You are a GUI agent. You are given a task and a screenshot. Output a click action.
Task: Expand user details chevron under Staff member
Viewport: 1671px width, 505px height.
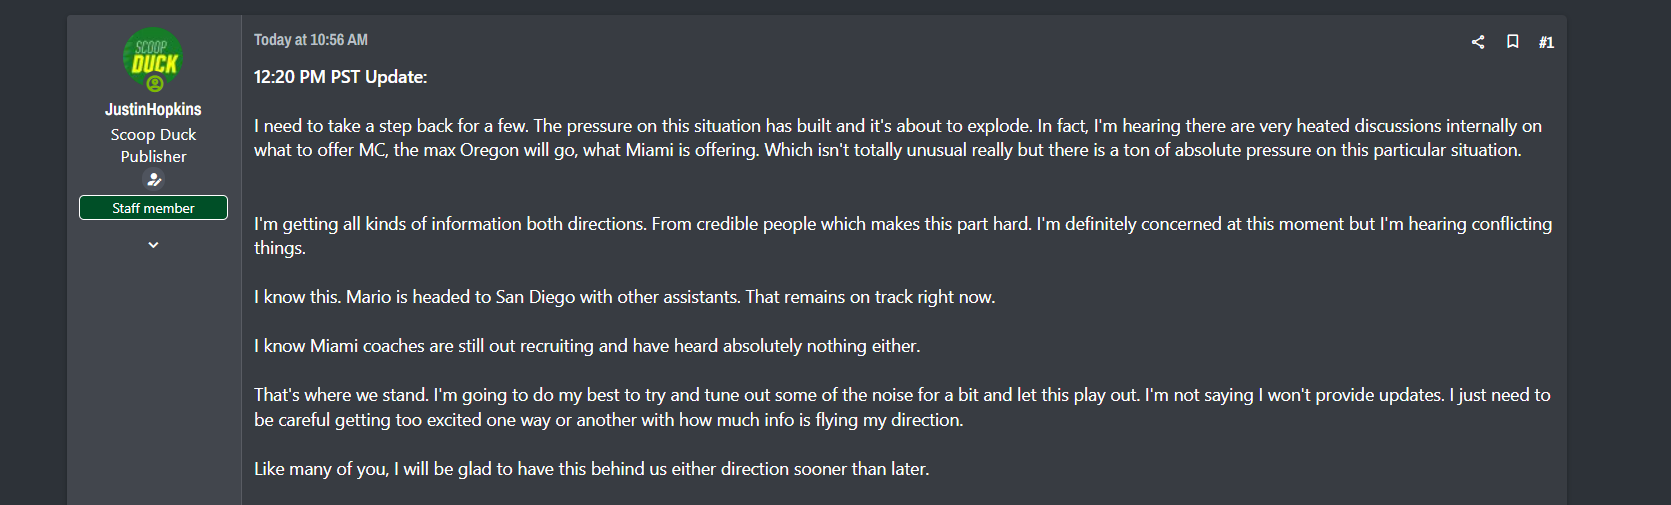153,245
